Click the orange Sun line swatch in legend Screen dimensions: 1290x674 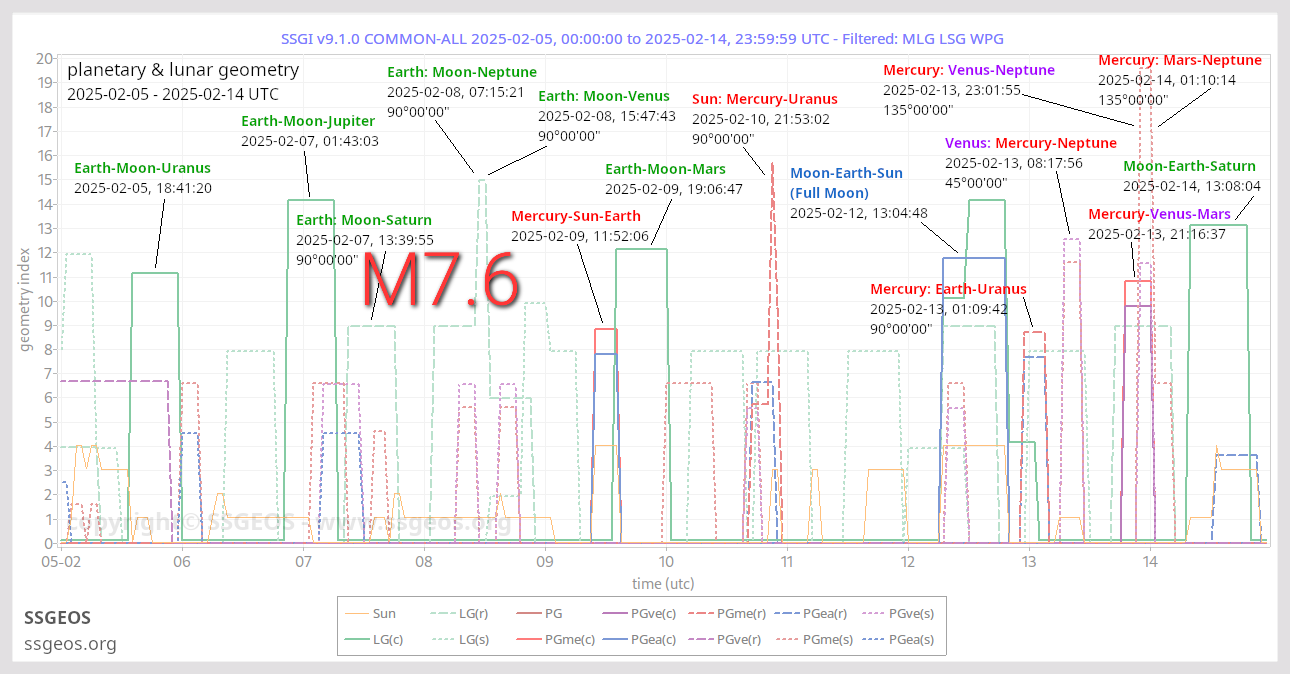click(355, 613)
